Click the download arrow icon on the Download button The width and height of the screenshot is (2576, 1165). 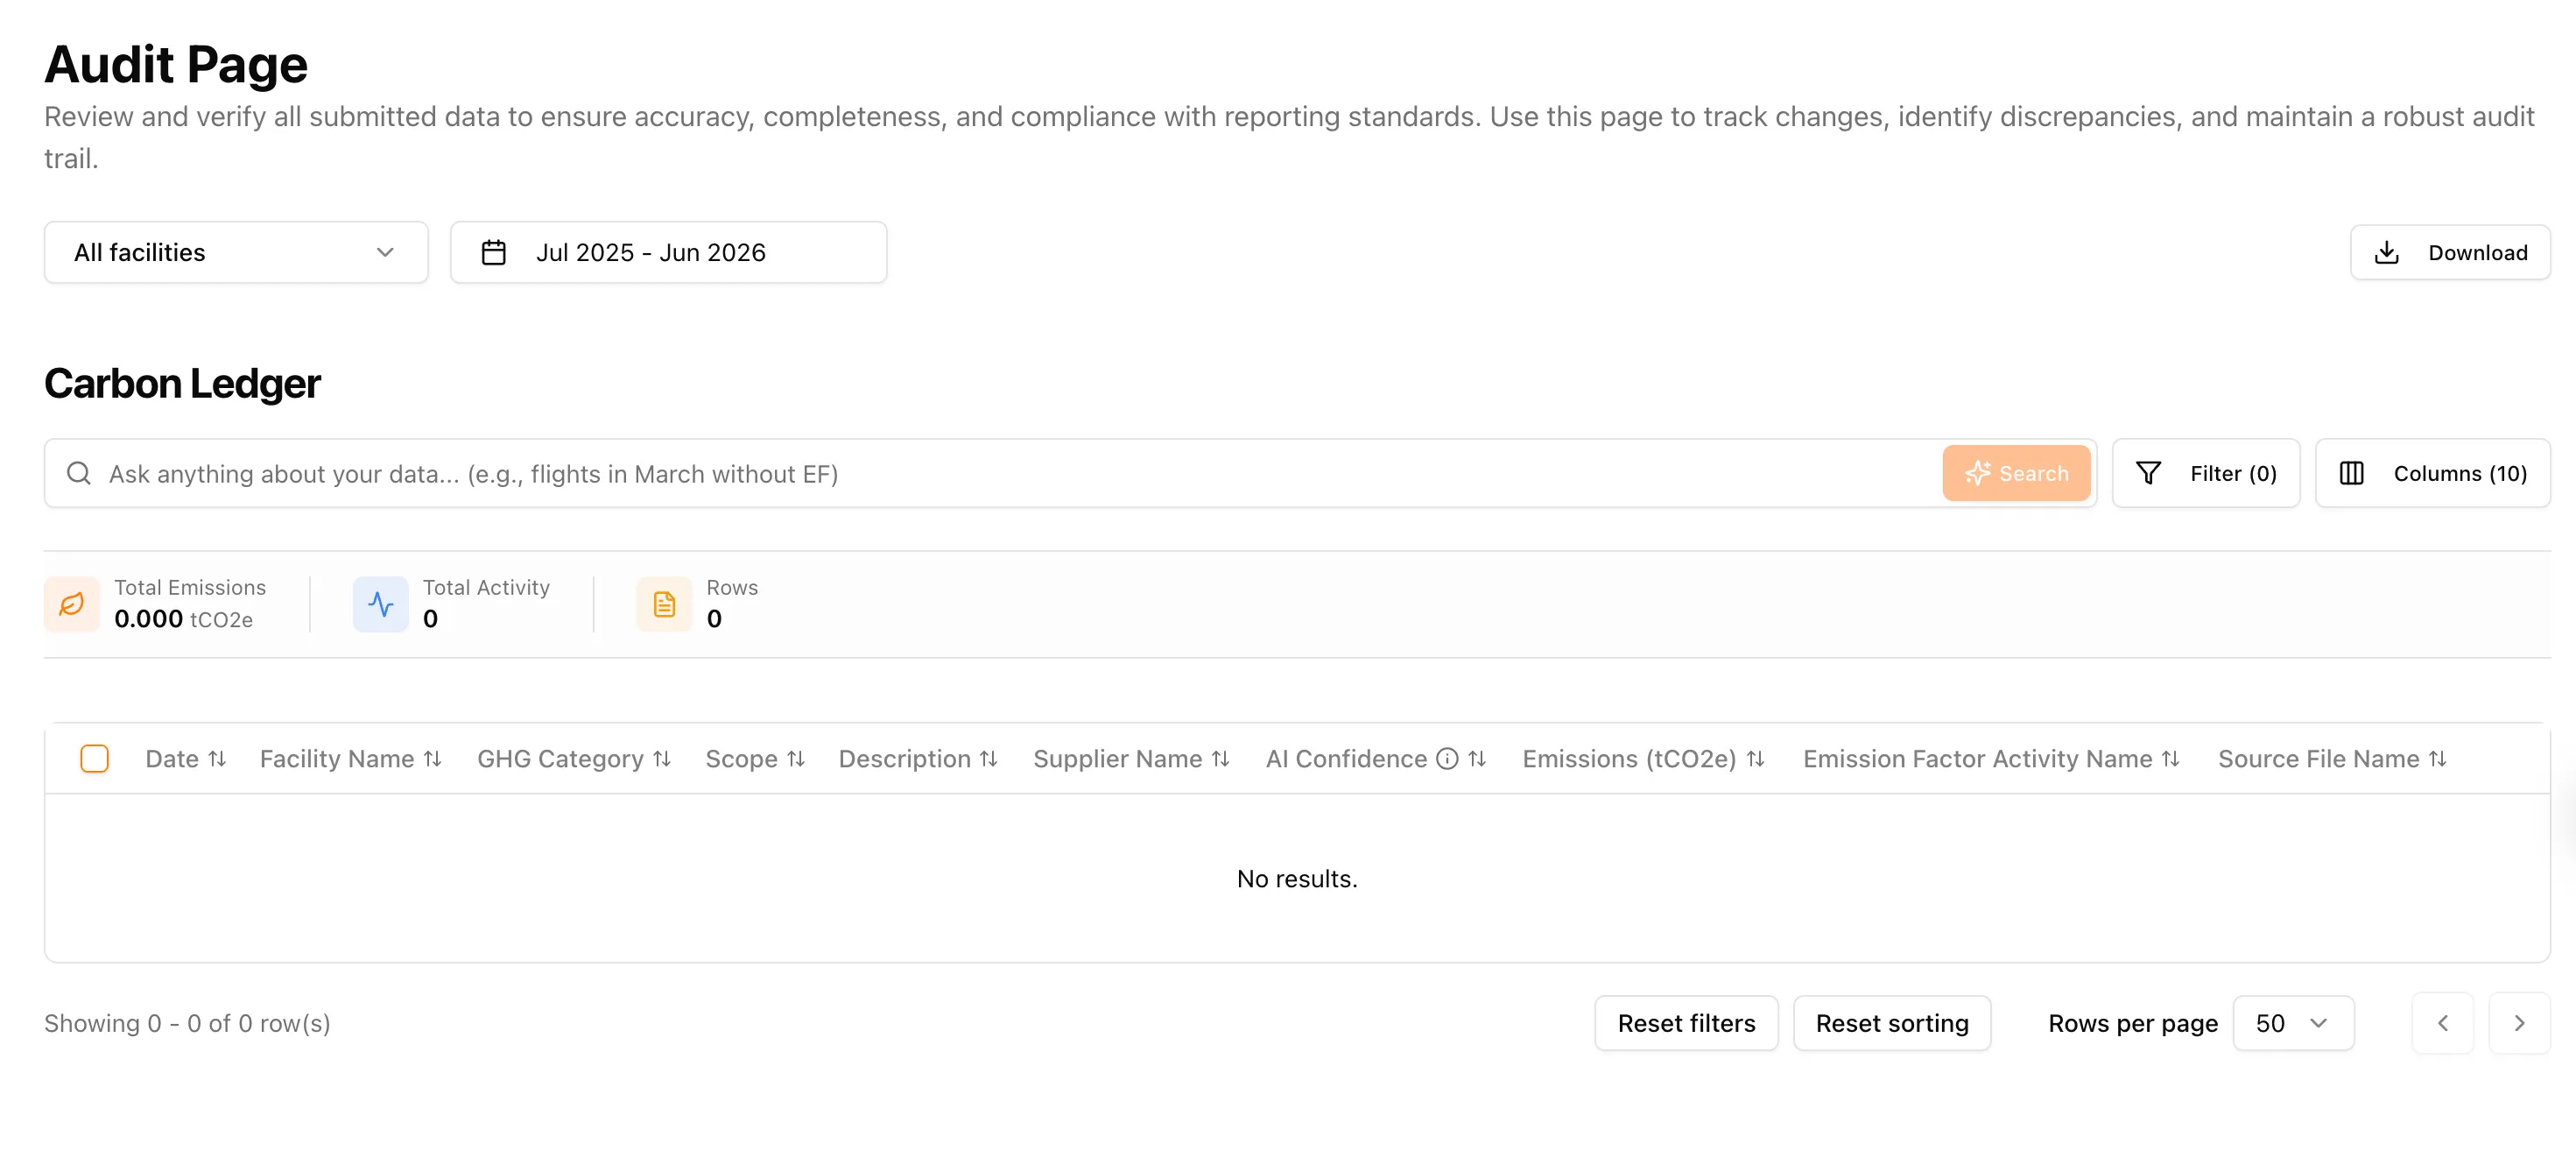[x=2388, y=252]
